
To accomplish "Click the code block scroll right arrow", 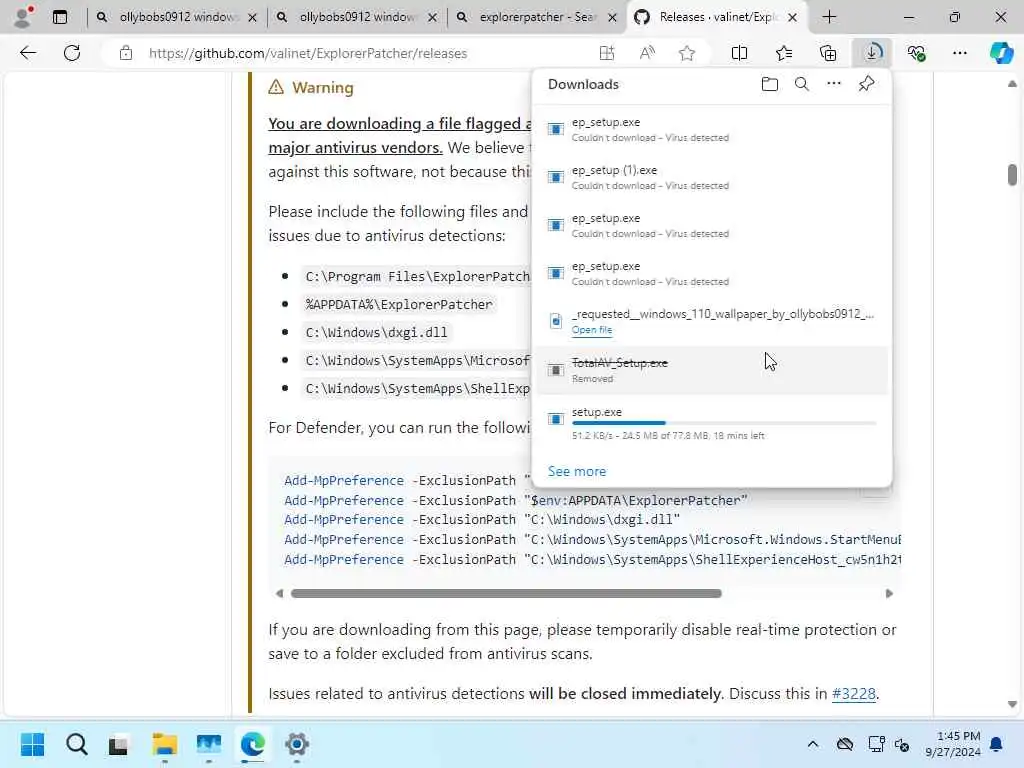I will tap(889, 593).
